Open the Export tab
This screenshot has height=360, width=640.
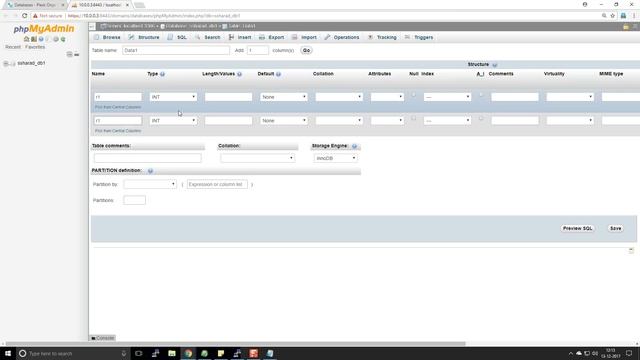(271, 37)
